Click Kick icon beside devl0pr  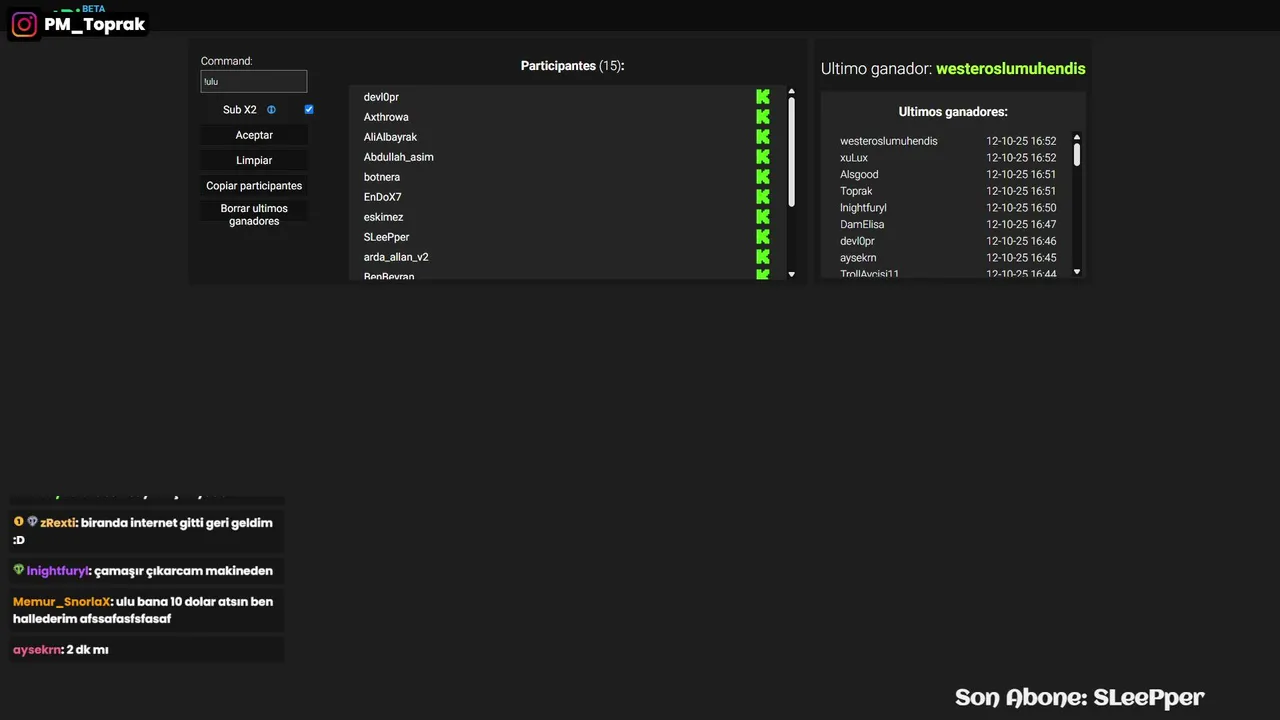pyautogui.click(x=763, y=97)
